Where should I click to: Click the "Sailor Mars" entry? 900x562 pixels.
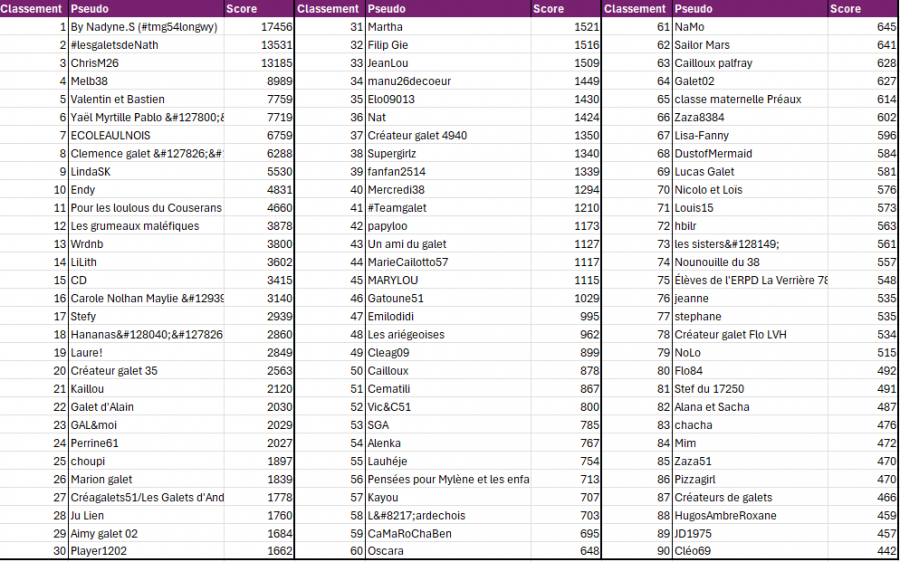pos(702,45)
